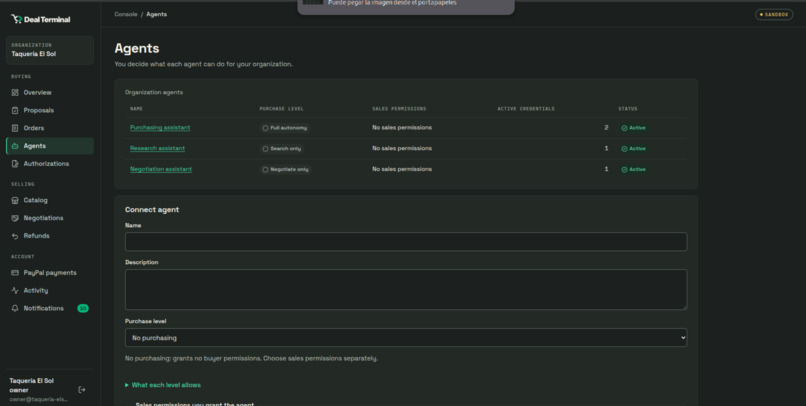
Task: Click the Orders document icon
Action: coord(15,128)
